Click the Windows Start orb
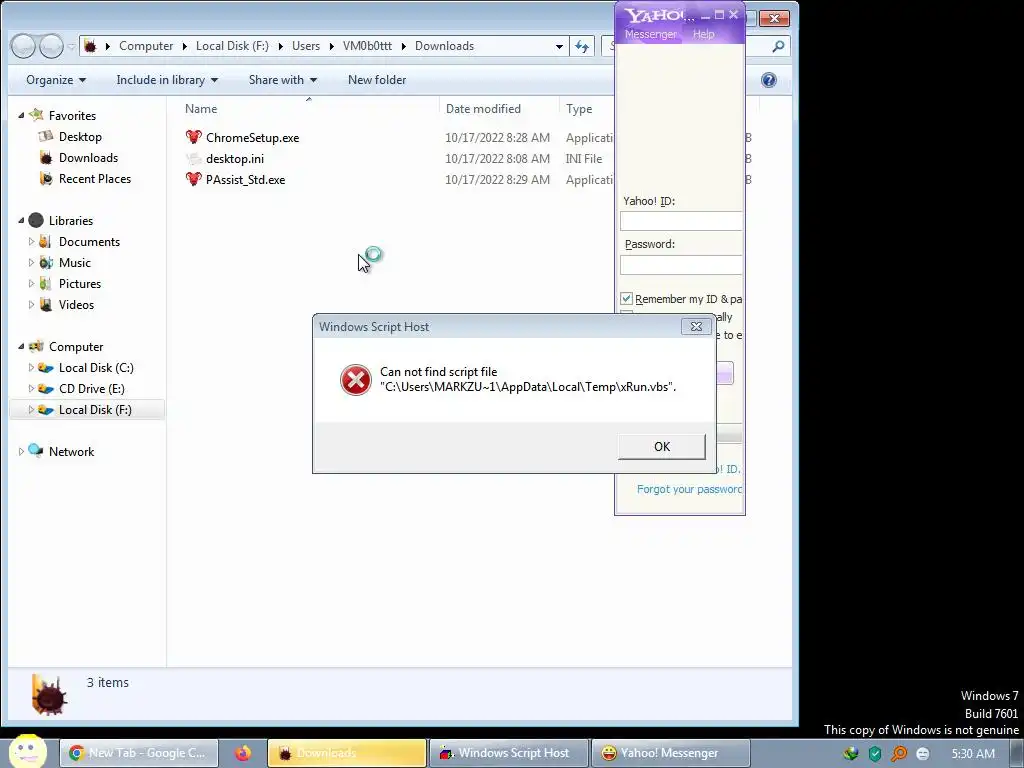 tap(27, 751)
